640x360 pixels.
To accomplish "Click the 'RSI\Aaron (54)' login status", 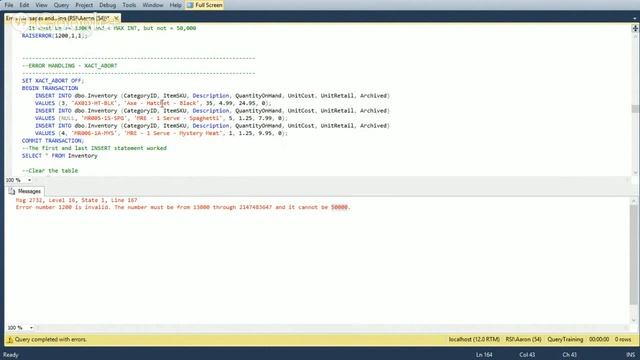I will [x=523, y=340].
